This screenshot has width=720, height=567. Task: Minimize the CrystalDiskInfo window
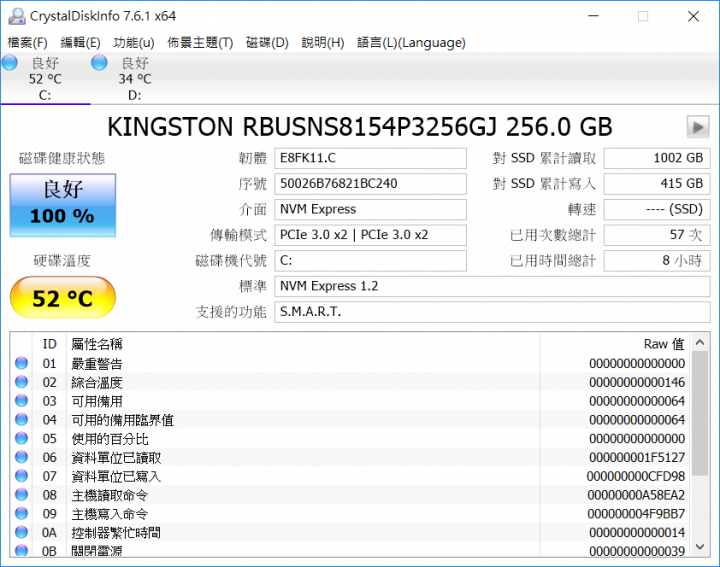point(594,16)
